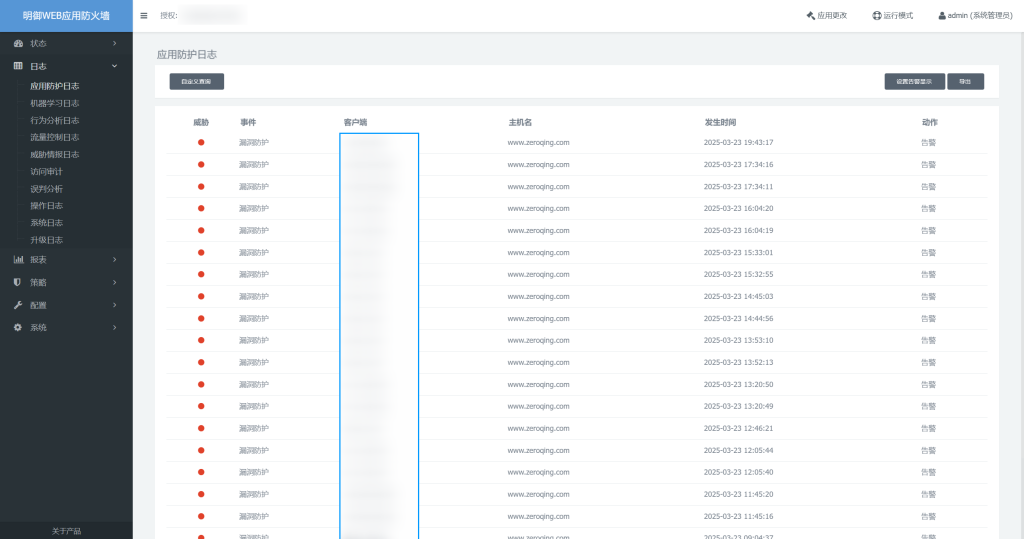Click the red threat dot in first row
1024x539 pixels.
coord(201,142)
